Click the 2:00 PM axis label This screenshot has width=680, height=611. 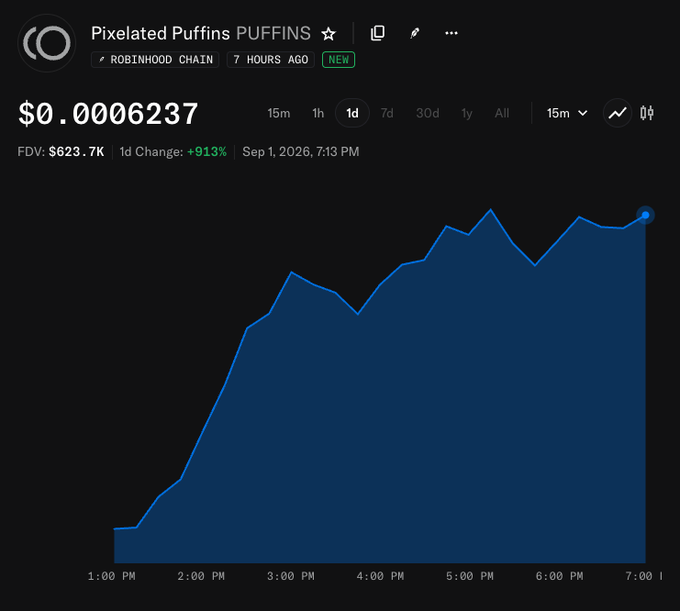click(x=201, y=576)
